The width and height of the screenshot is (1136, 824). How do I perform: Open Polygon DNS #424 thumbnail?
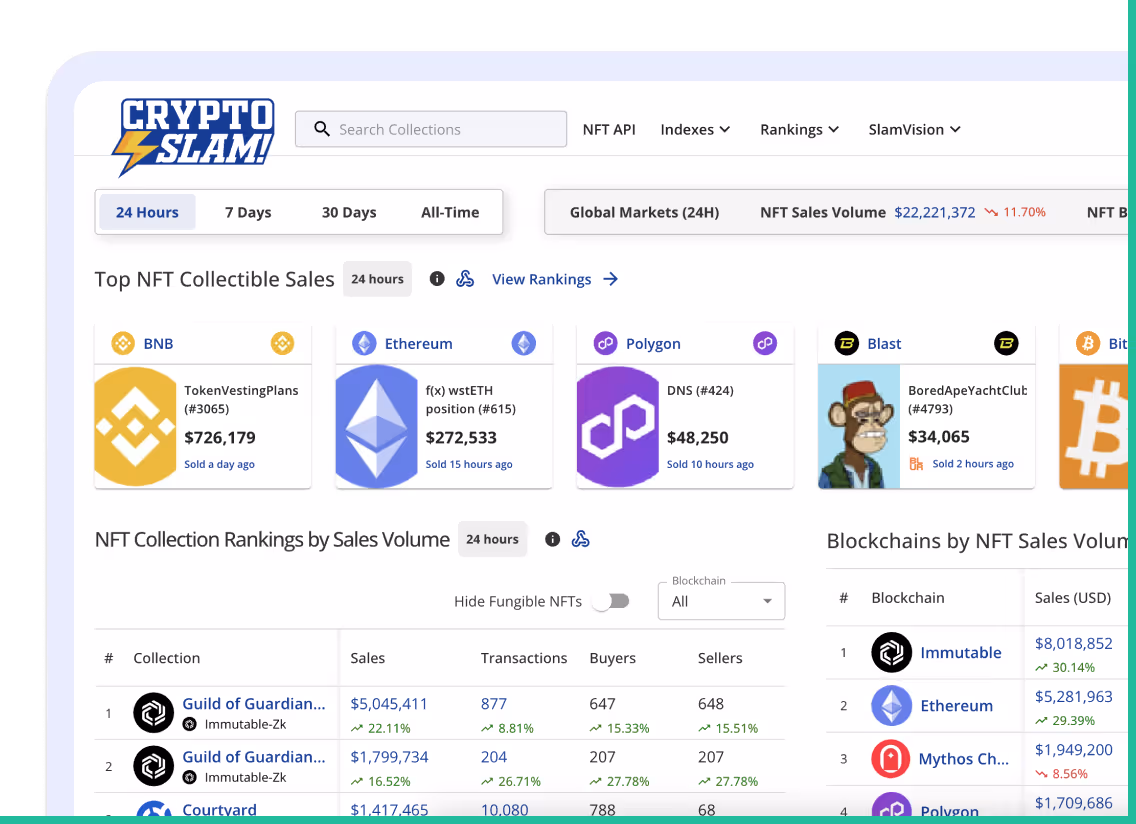click(618, 426)
